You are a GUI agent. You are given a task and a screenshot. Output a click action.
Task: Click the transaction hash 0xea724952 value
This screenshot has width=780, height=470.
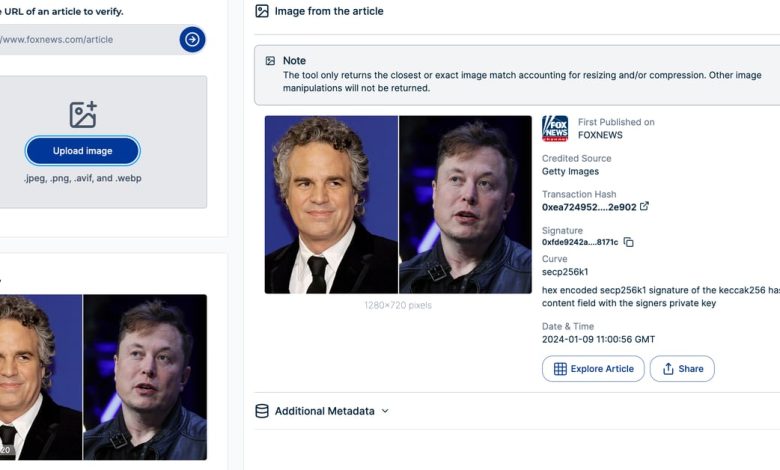[x=589, y=207]
